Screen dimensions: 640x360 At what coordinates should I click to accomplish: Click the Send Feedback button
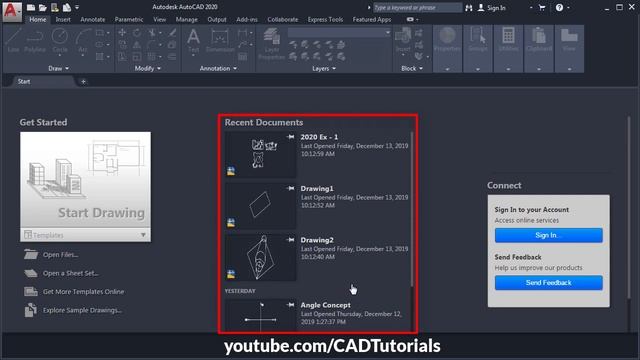pyautogui.click(x=548, y=282)
